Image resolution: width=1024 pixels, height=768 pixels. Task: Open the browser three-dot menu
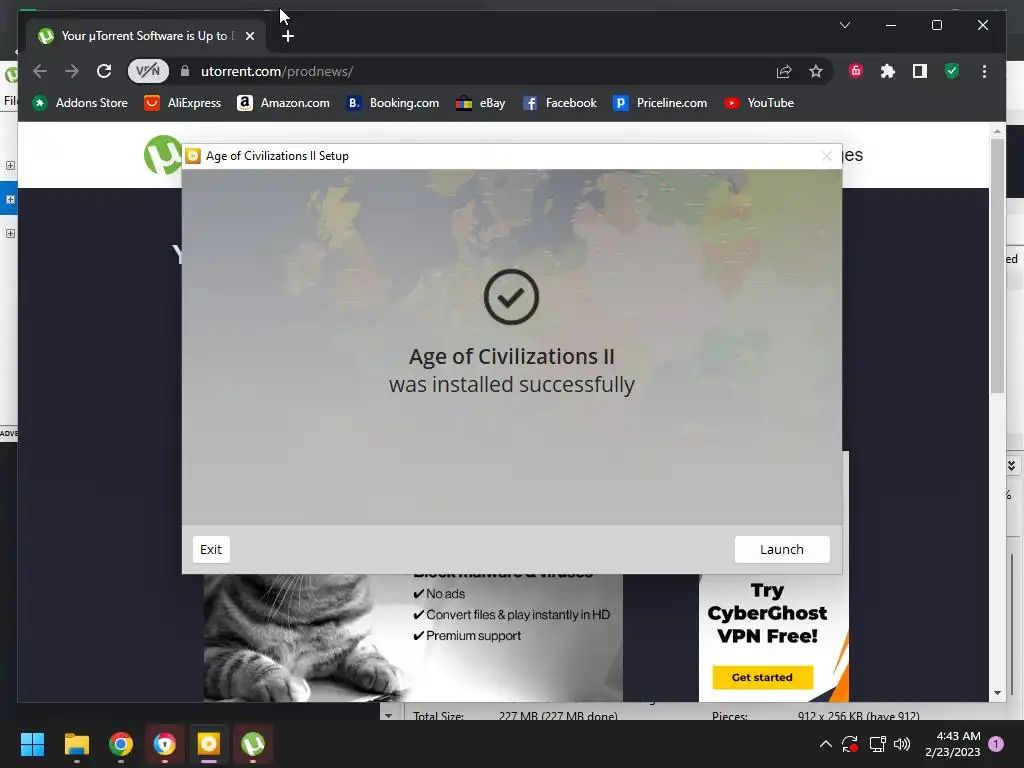(984, 71)
